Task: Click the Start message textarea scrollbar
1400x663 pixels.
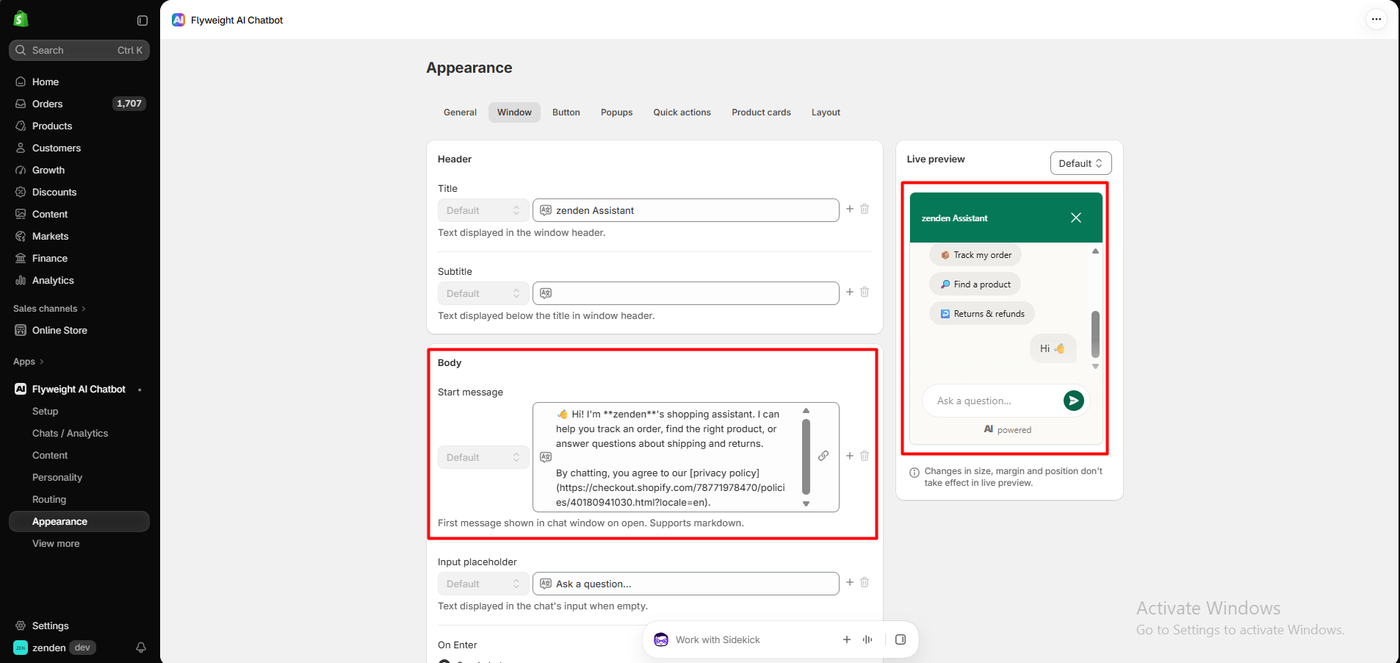Action: tap(806, 456)
